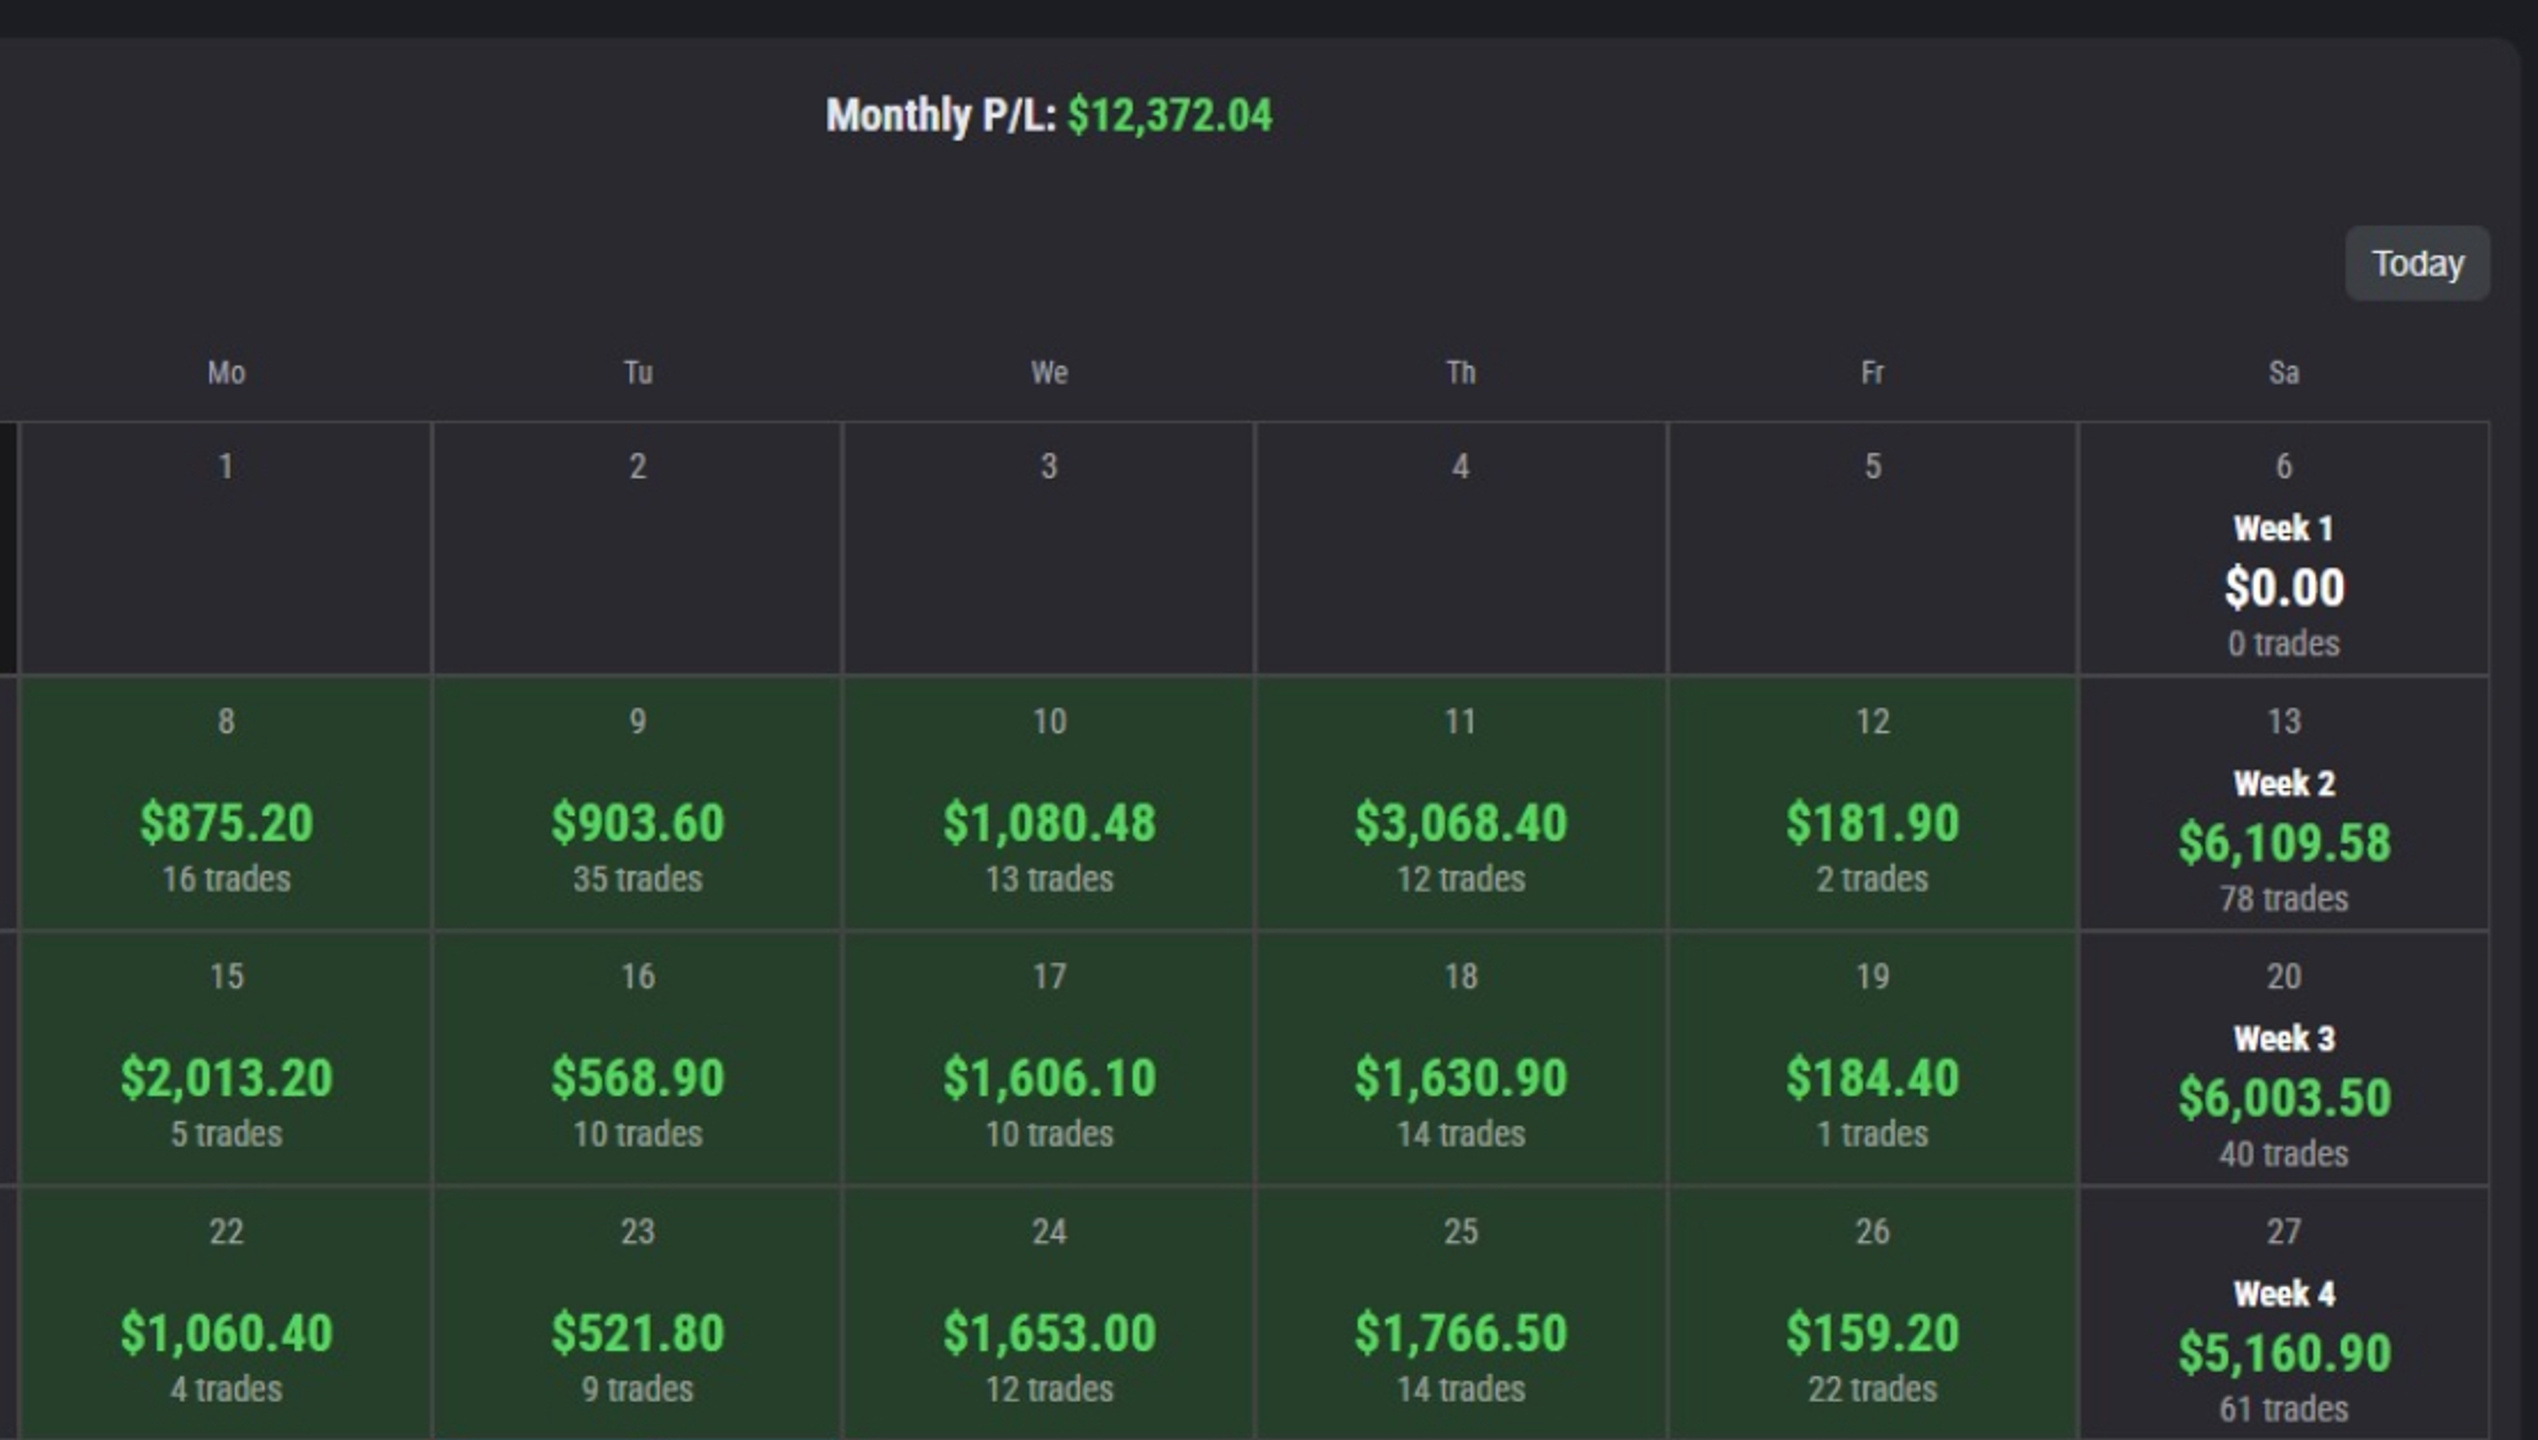View Week 4 summary of $5,160.90
2538x1440 pixels.
coord(2284,1313)
